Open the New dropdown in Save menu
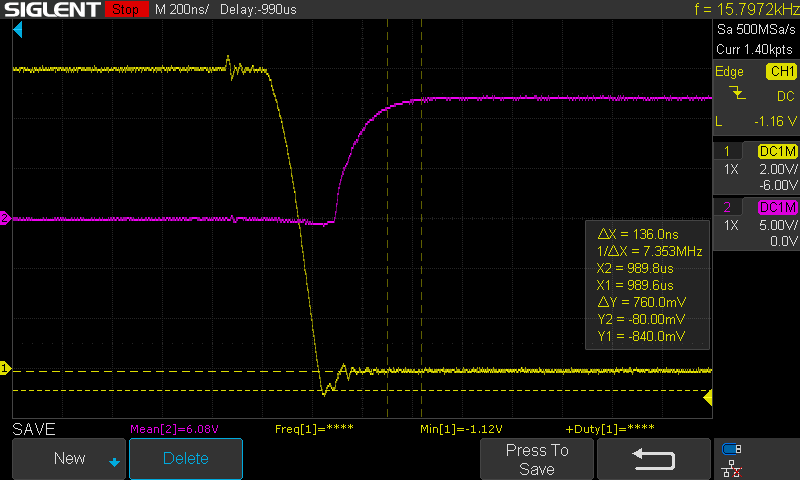The width and height of the screenshot is (800, 480). click(69, 459)
